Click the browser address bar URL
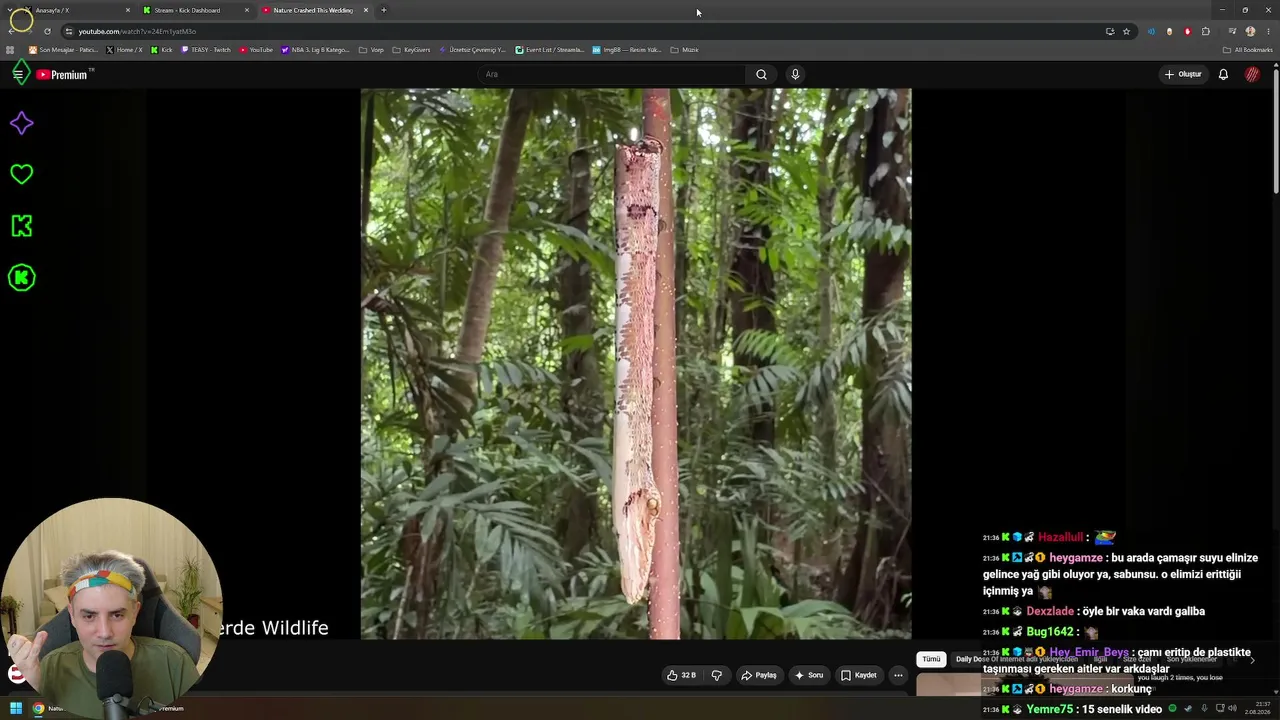Viewport: 1280px width, 720px height. 137,31
